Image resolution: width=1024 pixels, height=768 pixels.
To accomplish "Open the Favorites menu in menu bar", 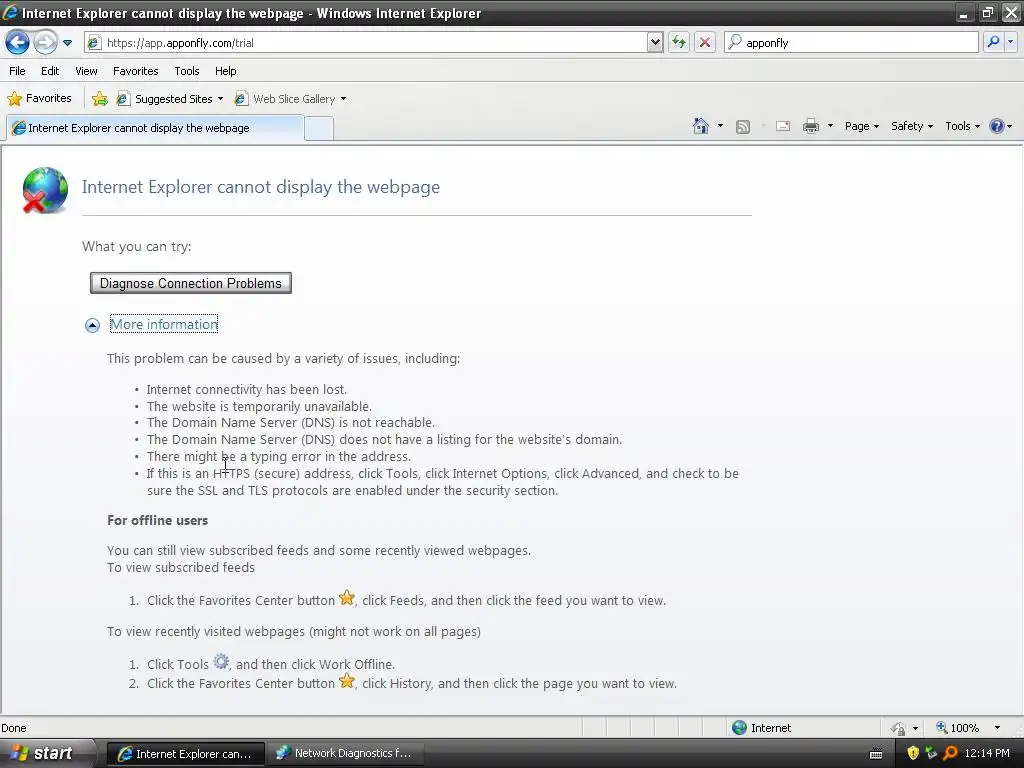I will click(x=135, y=71).
